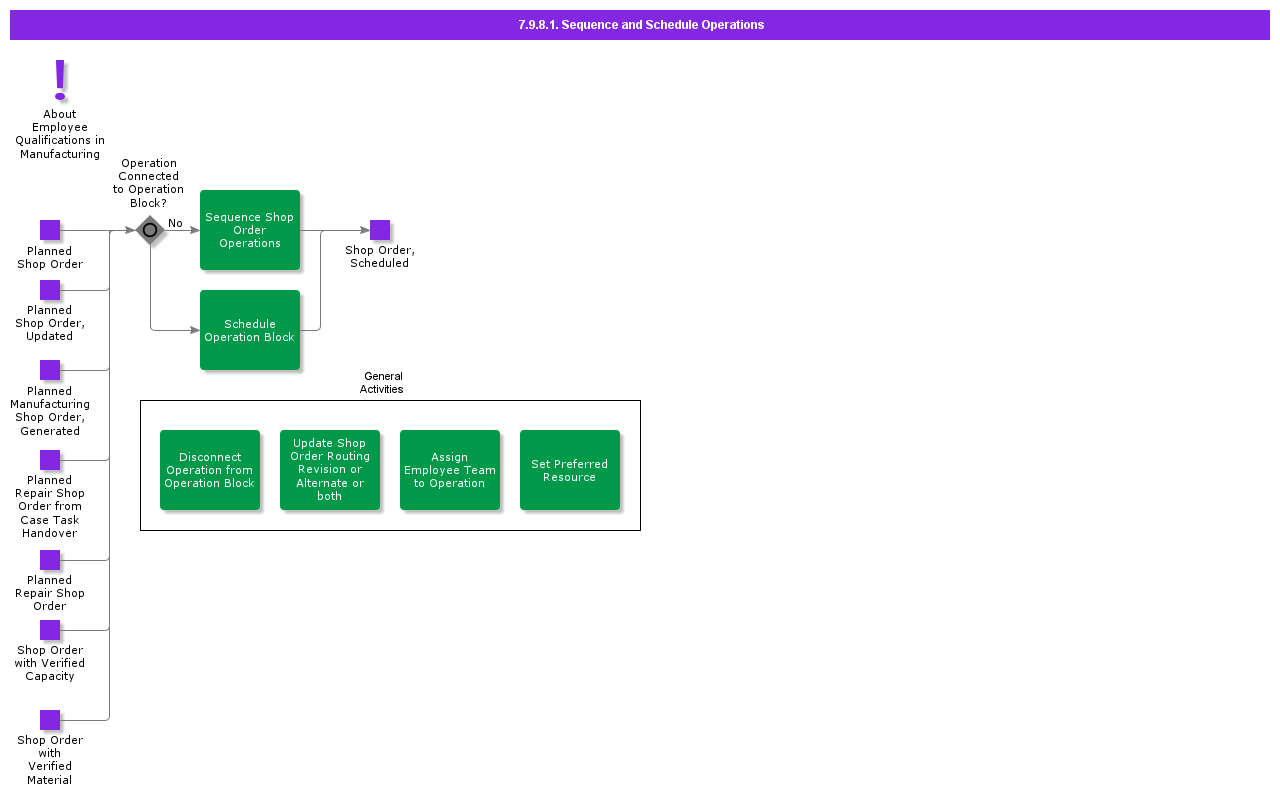Viewport: 1280px width, 798px height.
Task: Click the Operation Connected decision gateway diamond
Action: coord(150,230)
